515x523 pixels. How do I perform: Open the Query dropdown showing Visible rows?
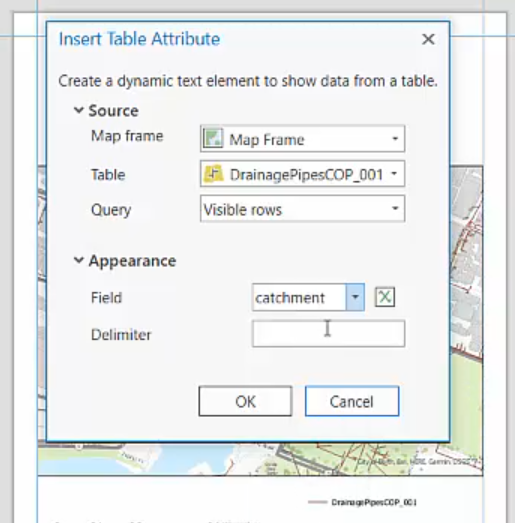point(303,209)
